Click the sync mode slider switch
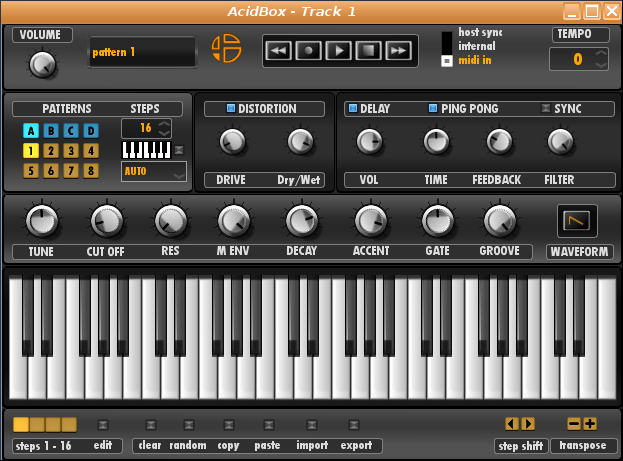 447,48
